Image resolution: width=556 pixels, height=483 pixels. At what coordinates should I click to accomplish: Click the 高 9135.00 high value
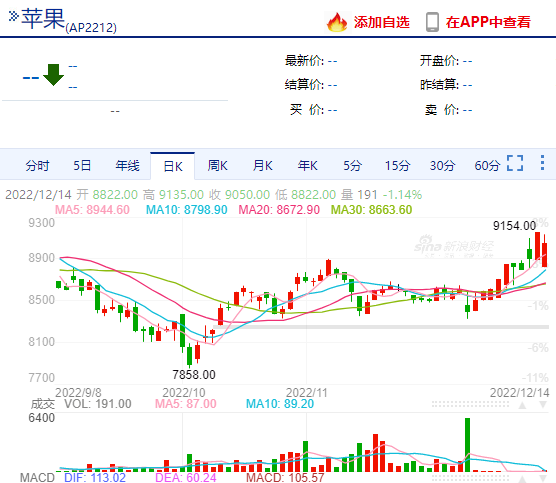(x=173, y=195)
